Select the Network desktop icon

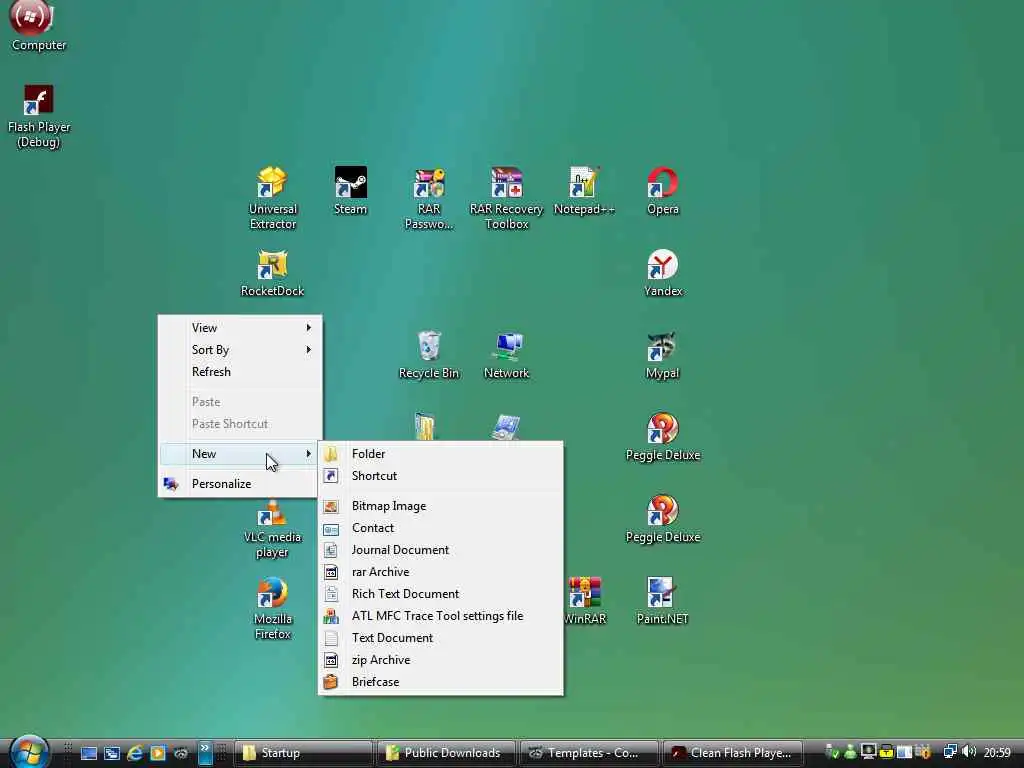coord(506,355)
